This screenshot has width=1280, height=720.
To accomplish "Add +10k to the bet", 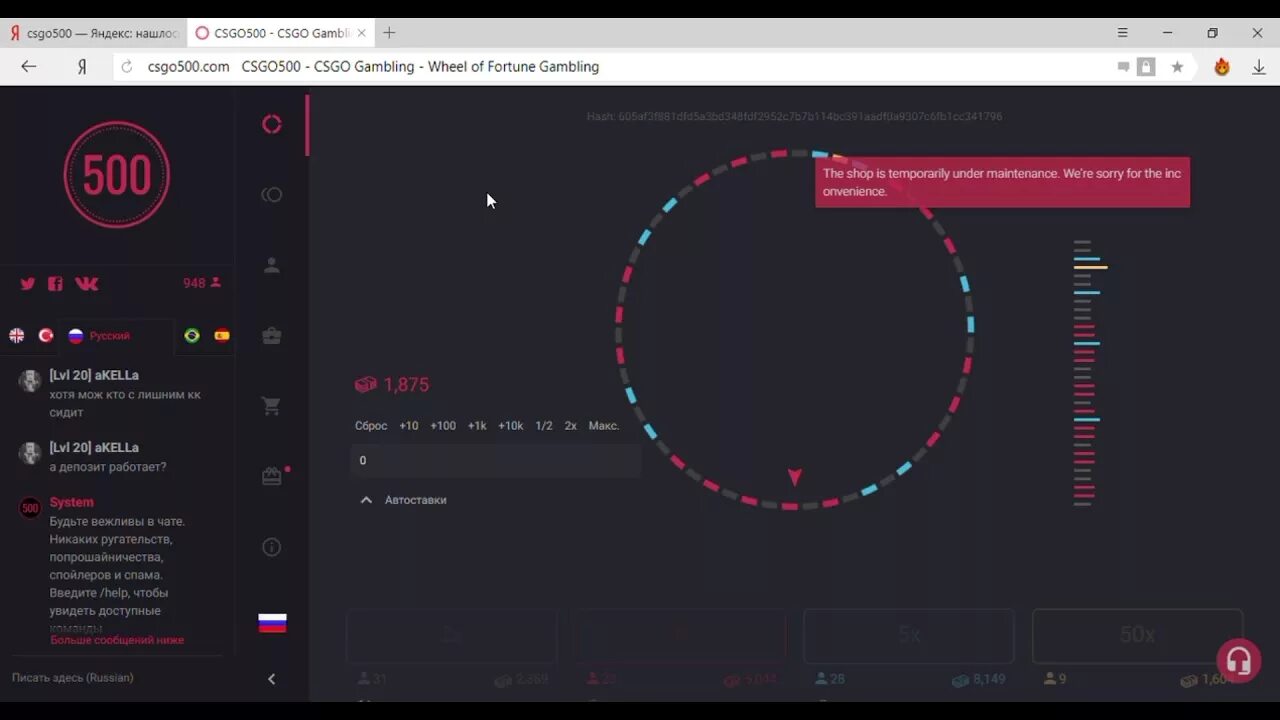I will [511, 426].
